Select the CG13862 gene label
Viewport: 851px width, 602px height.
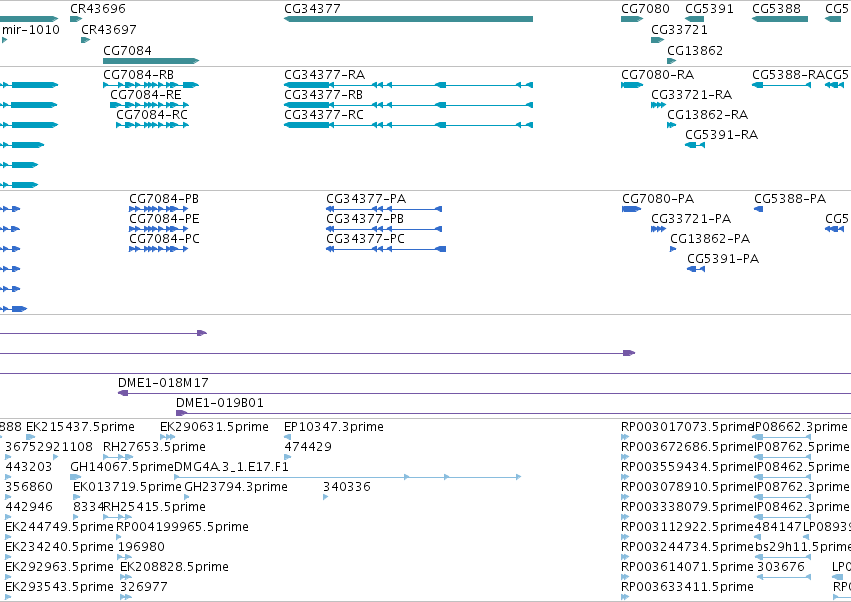coord(695,50)
